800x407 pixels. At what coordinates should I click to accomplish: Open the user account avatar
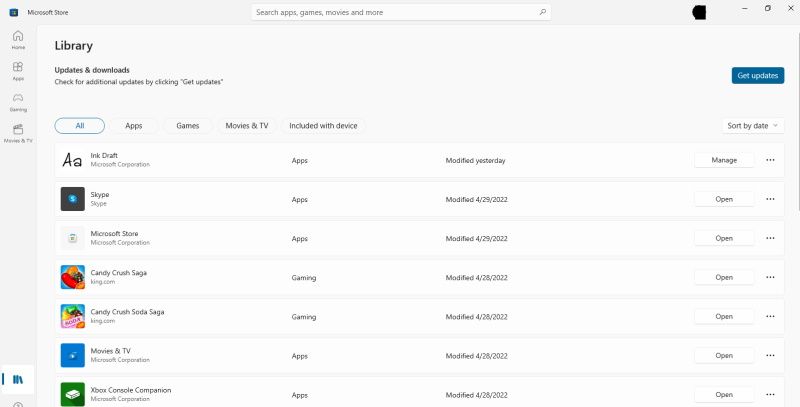tap(699, 12)
